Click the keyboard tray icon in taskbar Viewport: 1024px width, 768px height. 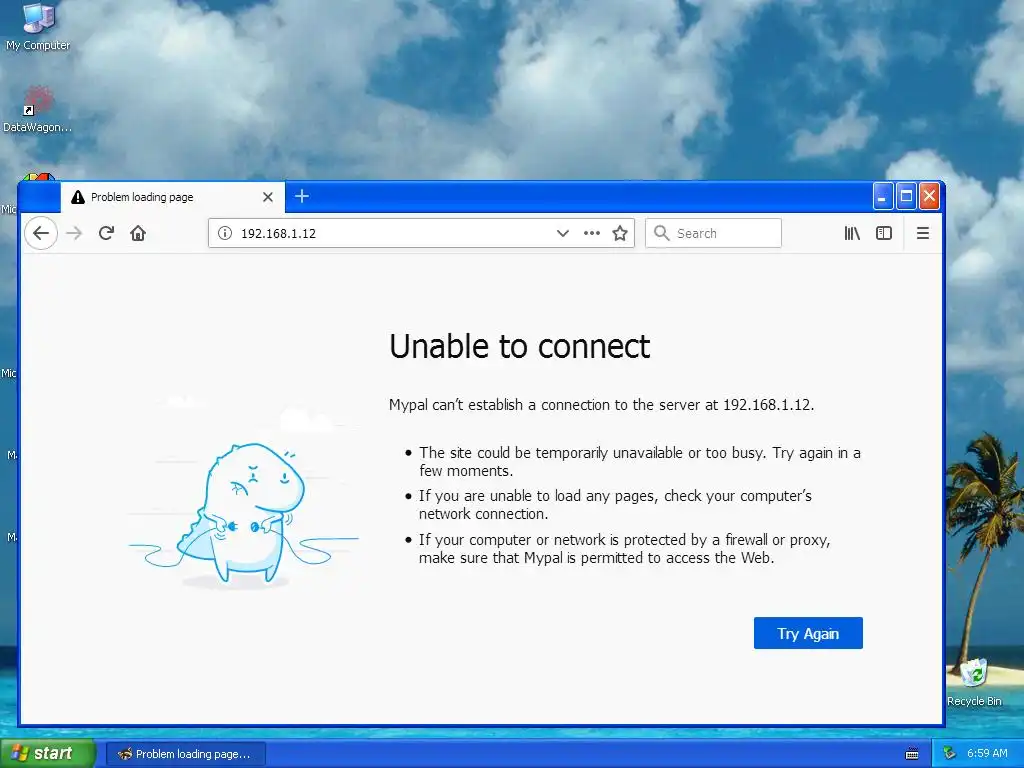click(912, 754)
